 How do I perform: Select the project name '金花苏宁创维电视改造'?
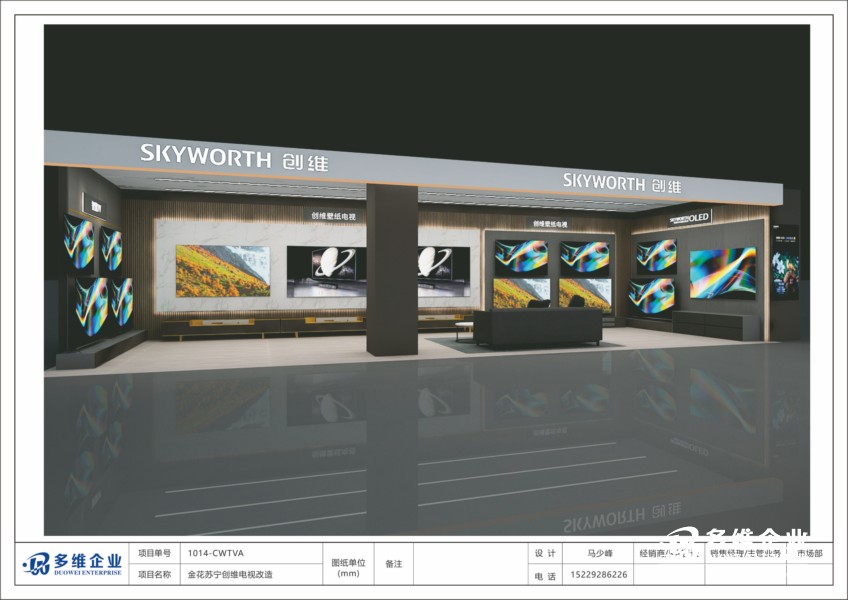coord(230,575)
